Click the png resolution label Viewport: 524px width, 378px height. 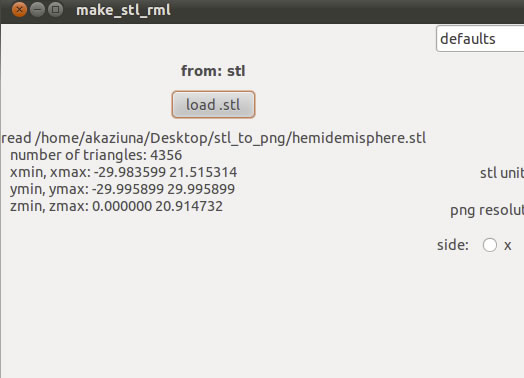coord(487,211)
